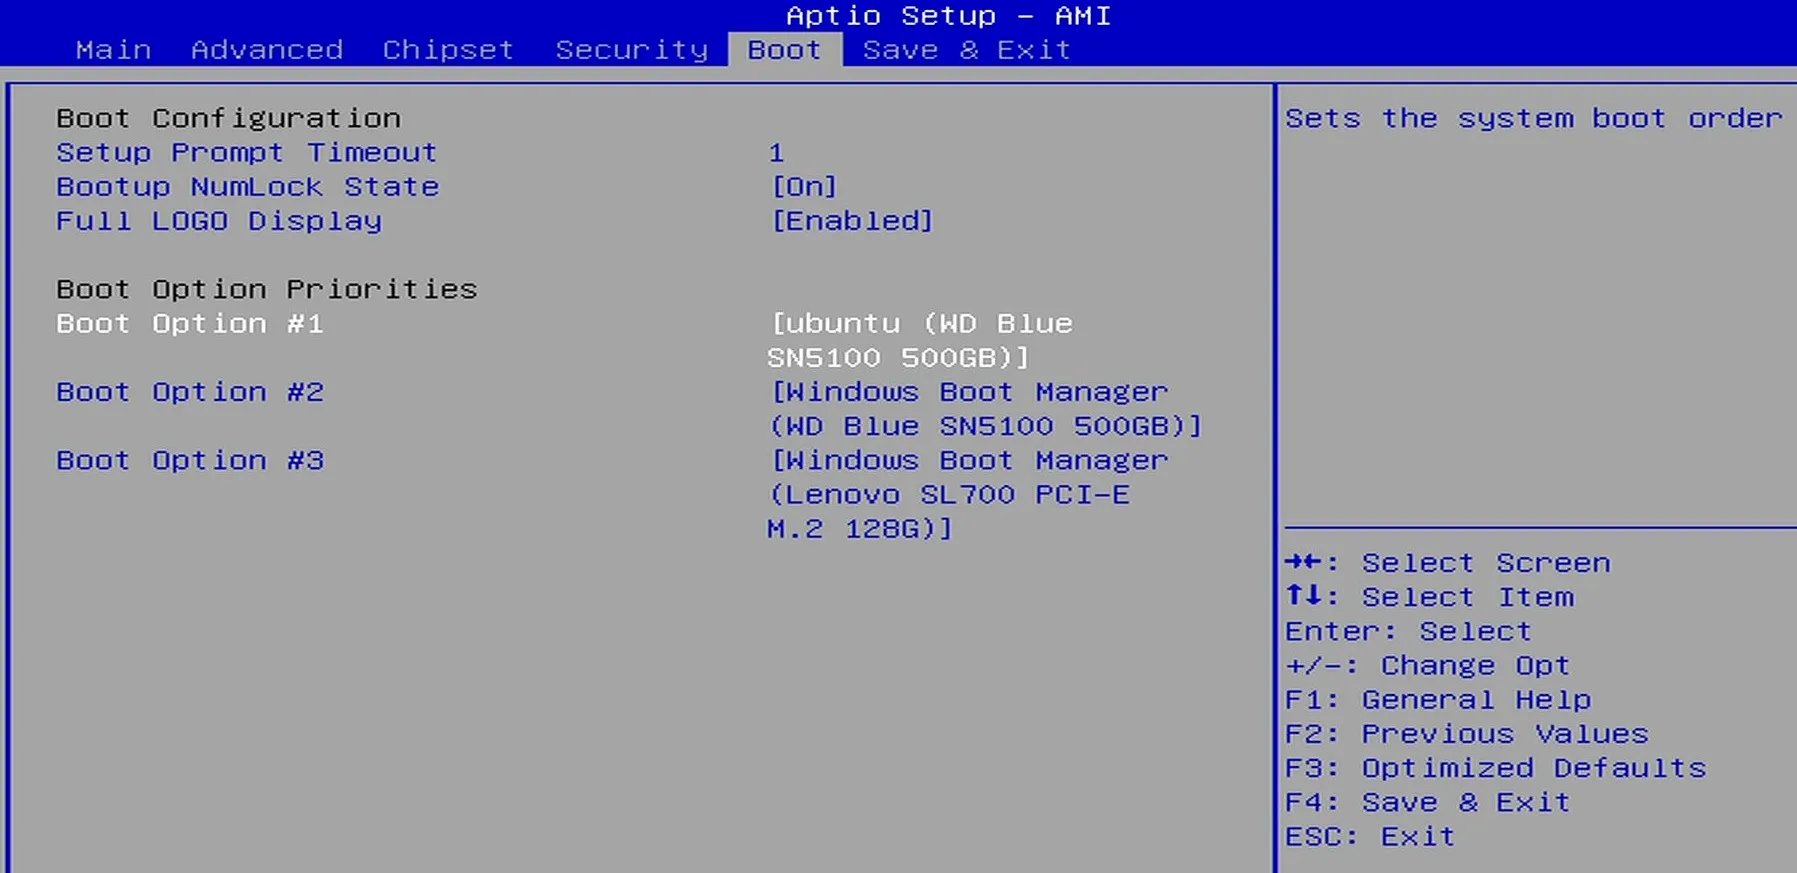This screenshot has height=873, width=1797.
Task: Click the 'F3: Optimized Defaults' hint
Action: pyautogui.click(x=1495, y=768)
